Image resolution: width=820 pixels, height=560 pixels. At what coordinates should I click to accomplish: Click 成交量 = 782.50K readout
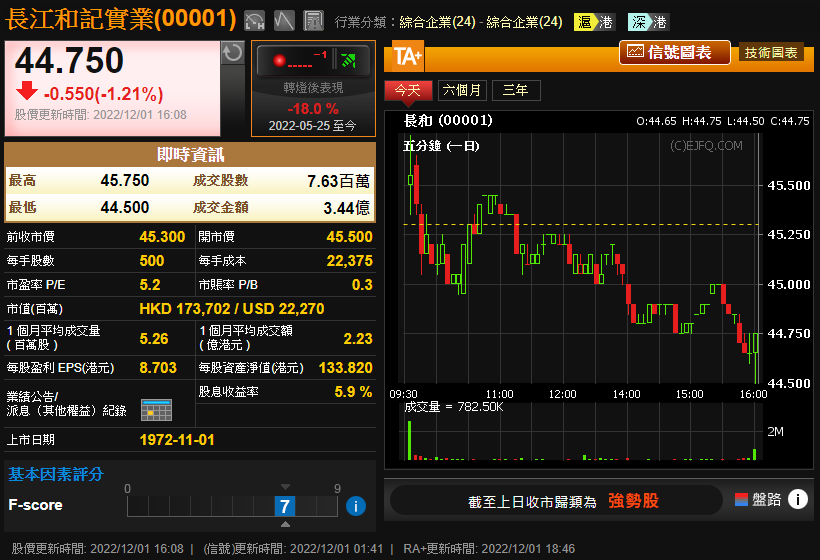point(453,407)
